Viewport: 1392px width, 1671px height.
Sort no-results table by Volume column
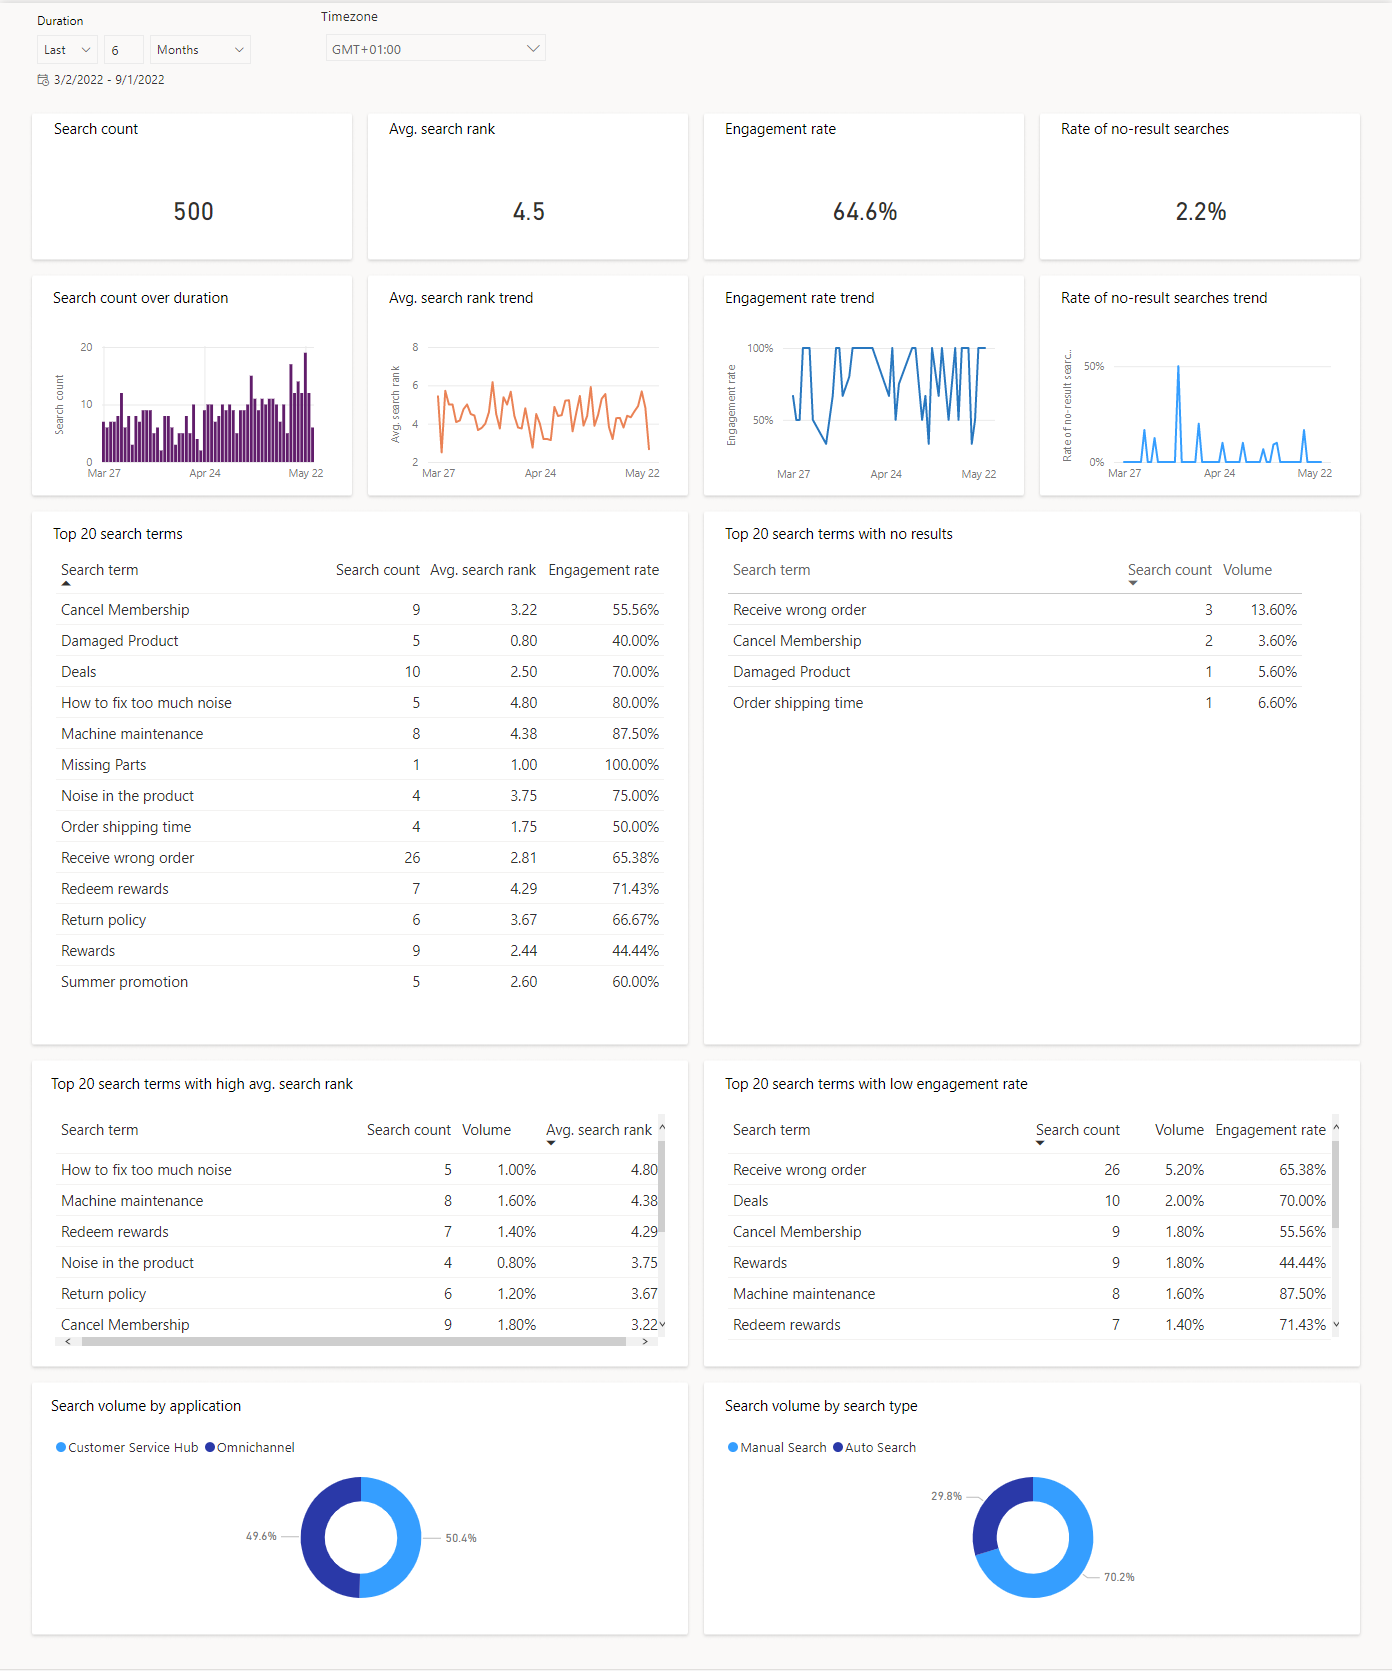[1248, 570]
